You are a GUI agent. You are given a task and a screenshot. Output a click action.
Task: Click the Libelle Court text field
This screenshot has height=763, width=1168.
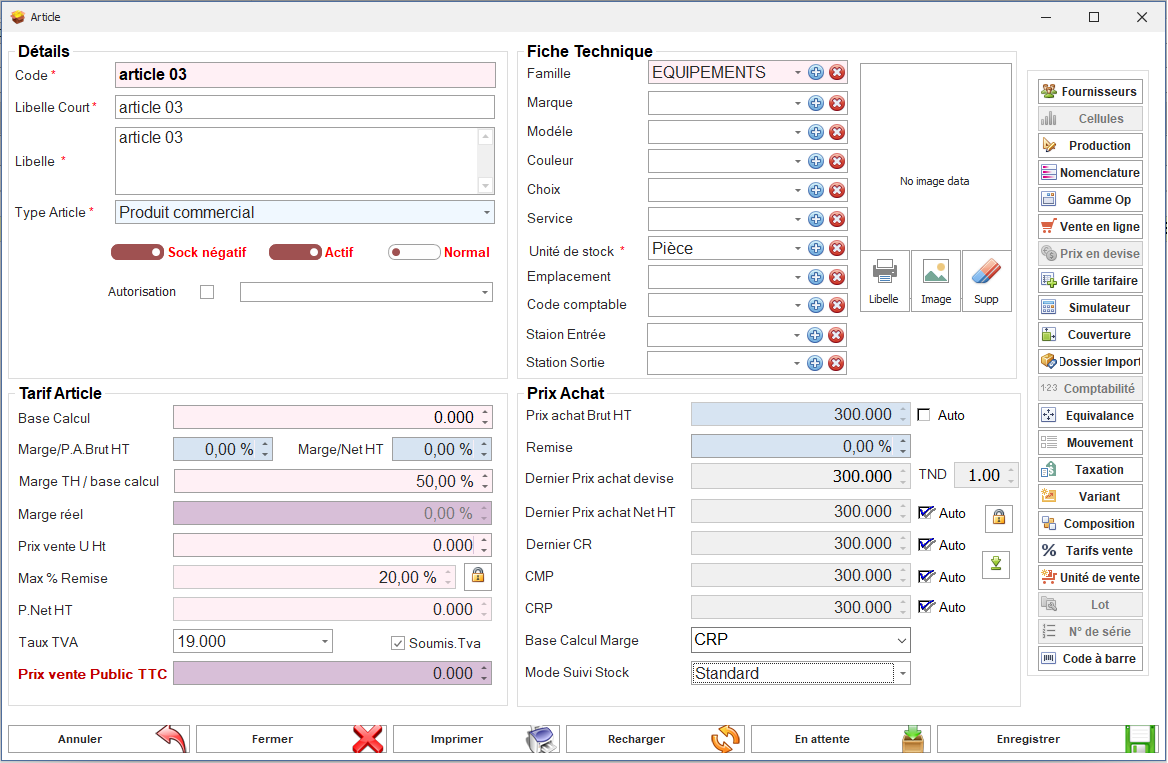pos(305,107)
